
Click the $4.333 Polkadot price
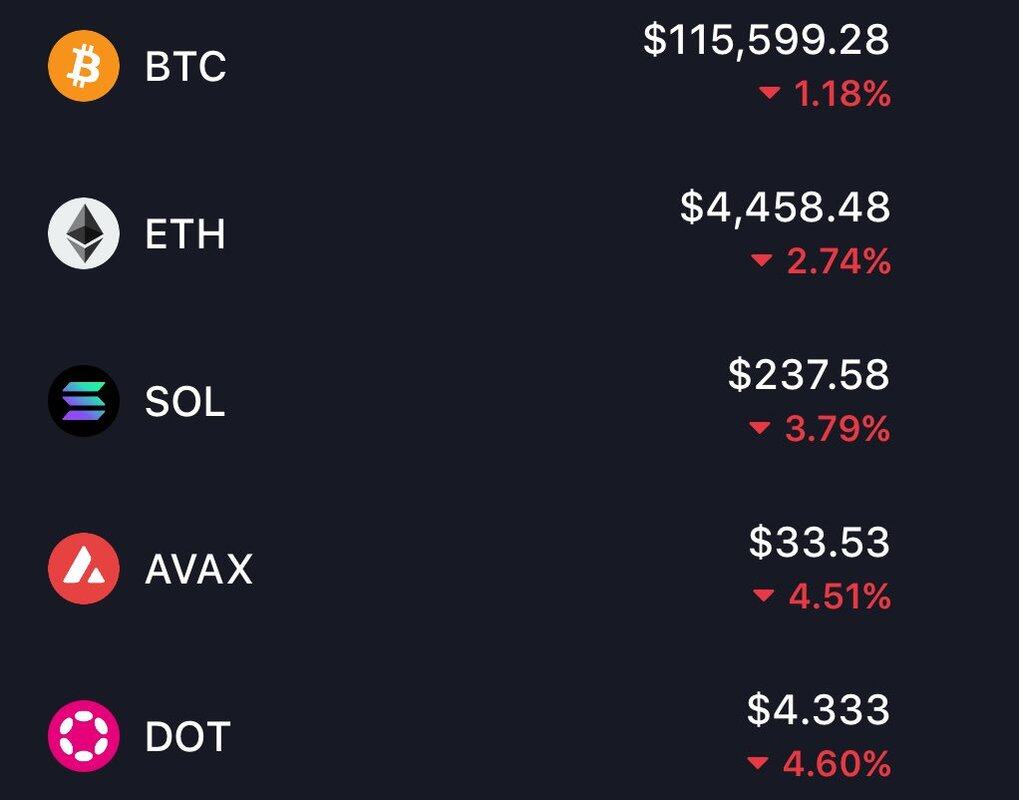[818, 709]
